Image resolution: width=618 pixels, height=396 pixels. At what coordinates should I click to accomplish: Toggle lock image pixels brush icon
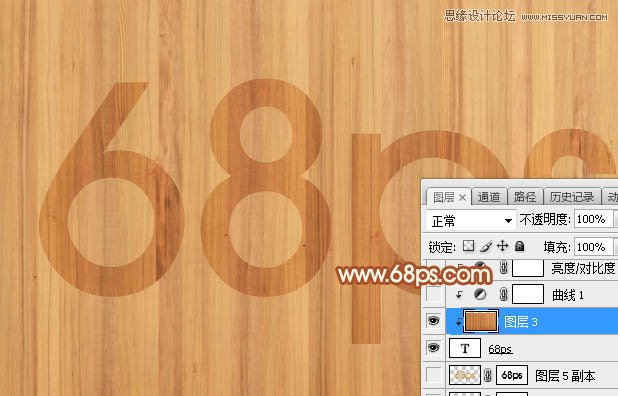click(486, 247)
